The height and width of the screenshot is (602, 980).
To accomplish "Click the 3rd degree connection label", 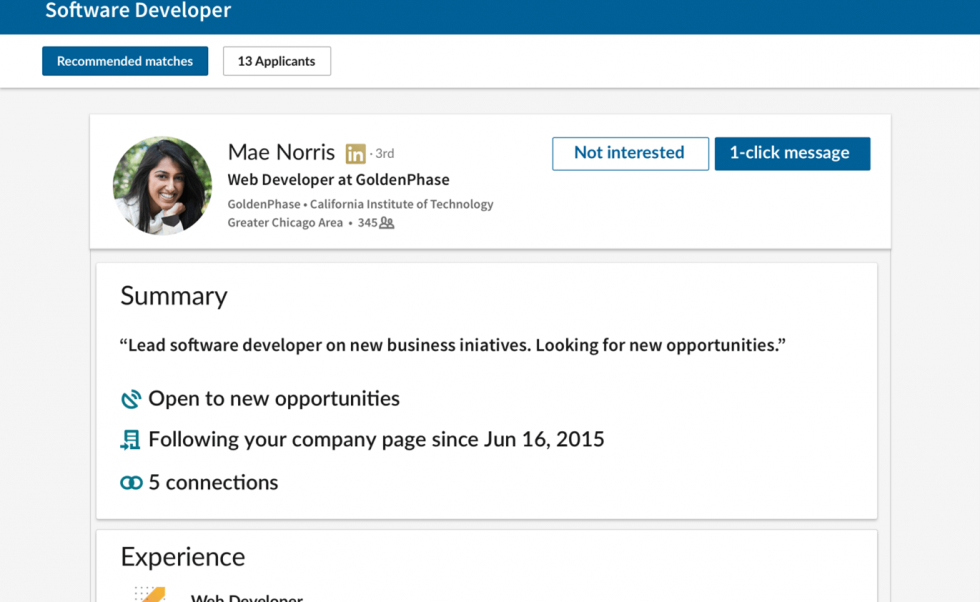I will (385, 154).
